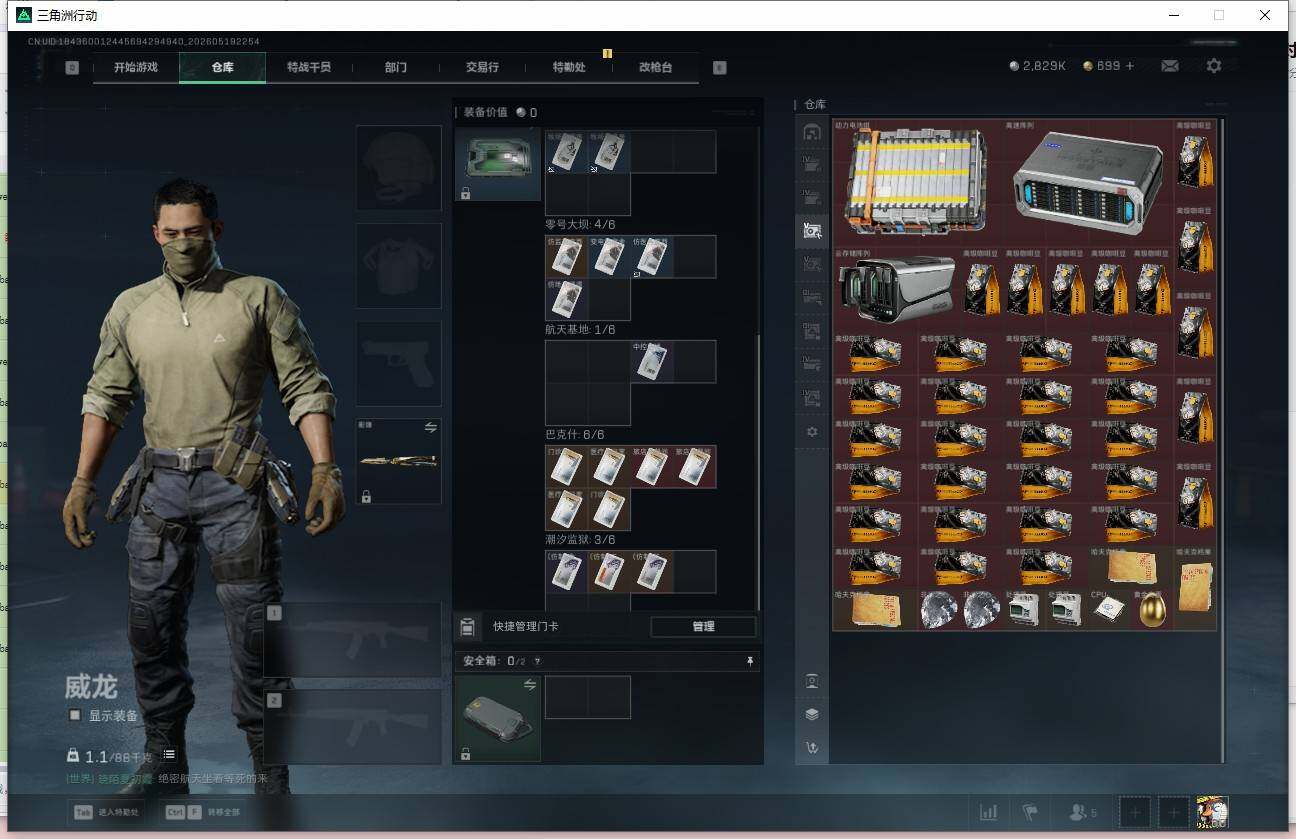Select the golden egg item
The height and width of the screenshot is (839, 1296).
(x=1152, y=608)
